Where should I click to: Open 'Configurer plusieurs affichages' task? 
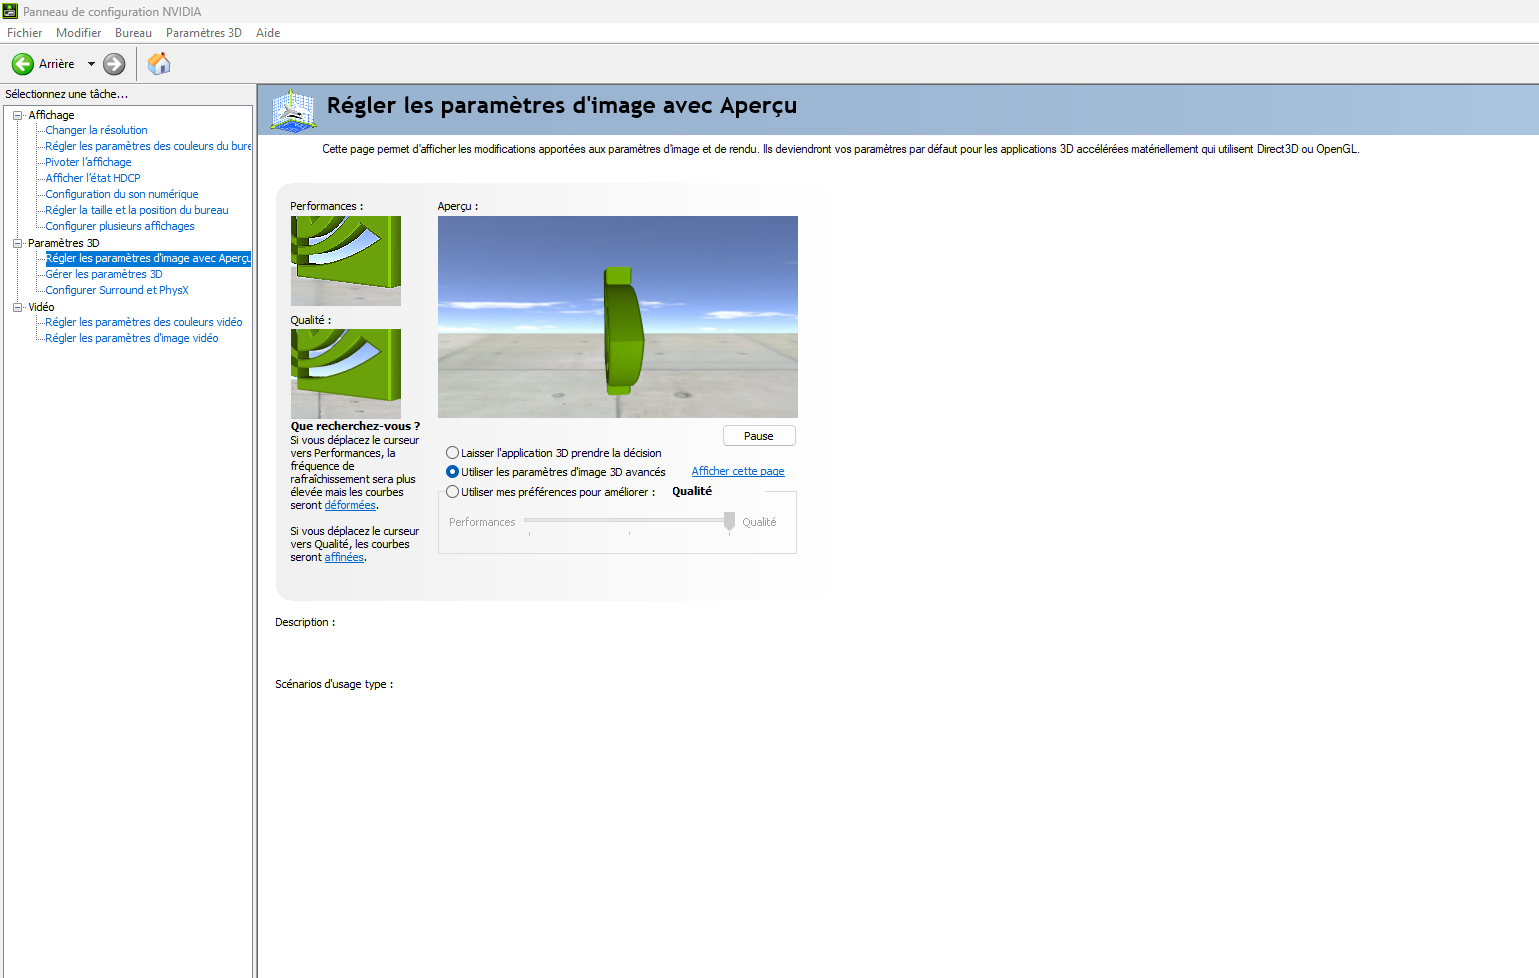[120, 226]
